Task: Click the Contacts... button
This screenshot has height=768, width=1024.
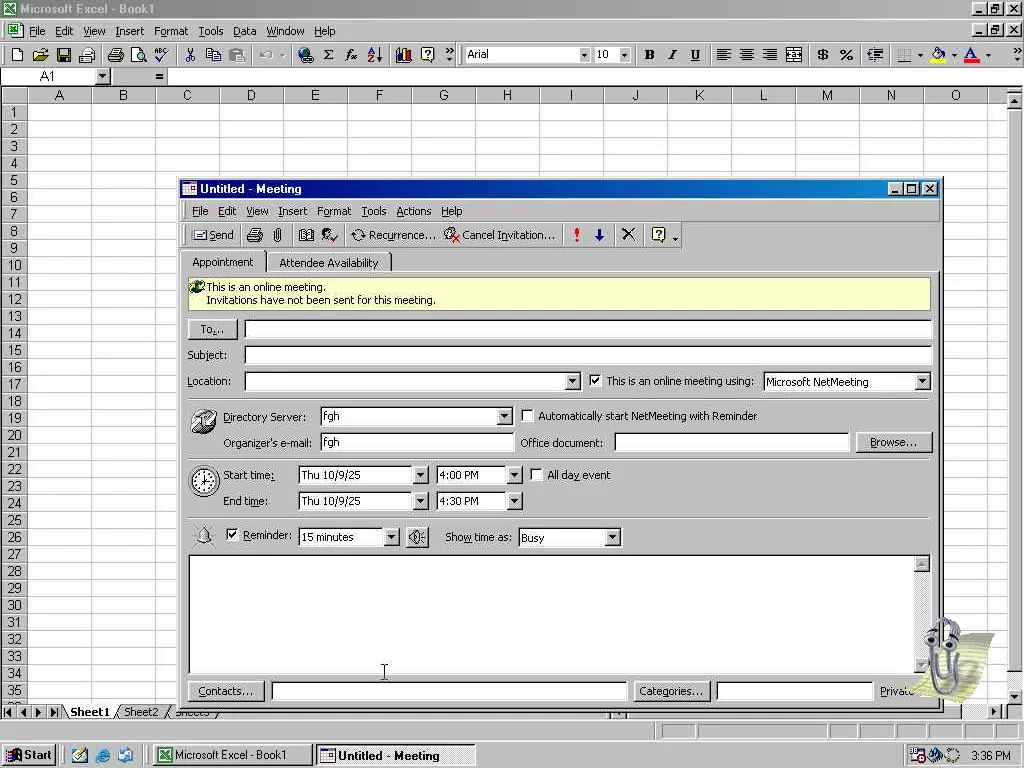Action: pos(226,691)
